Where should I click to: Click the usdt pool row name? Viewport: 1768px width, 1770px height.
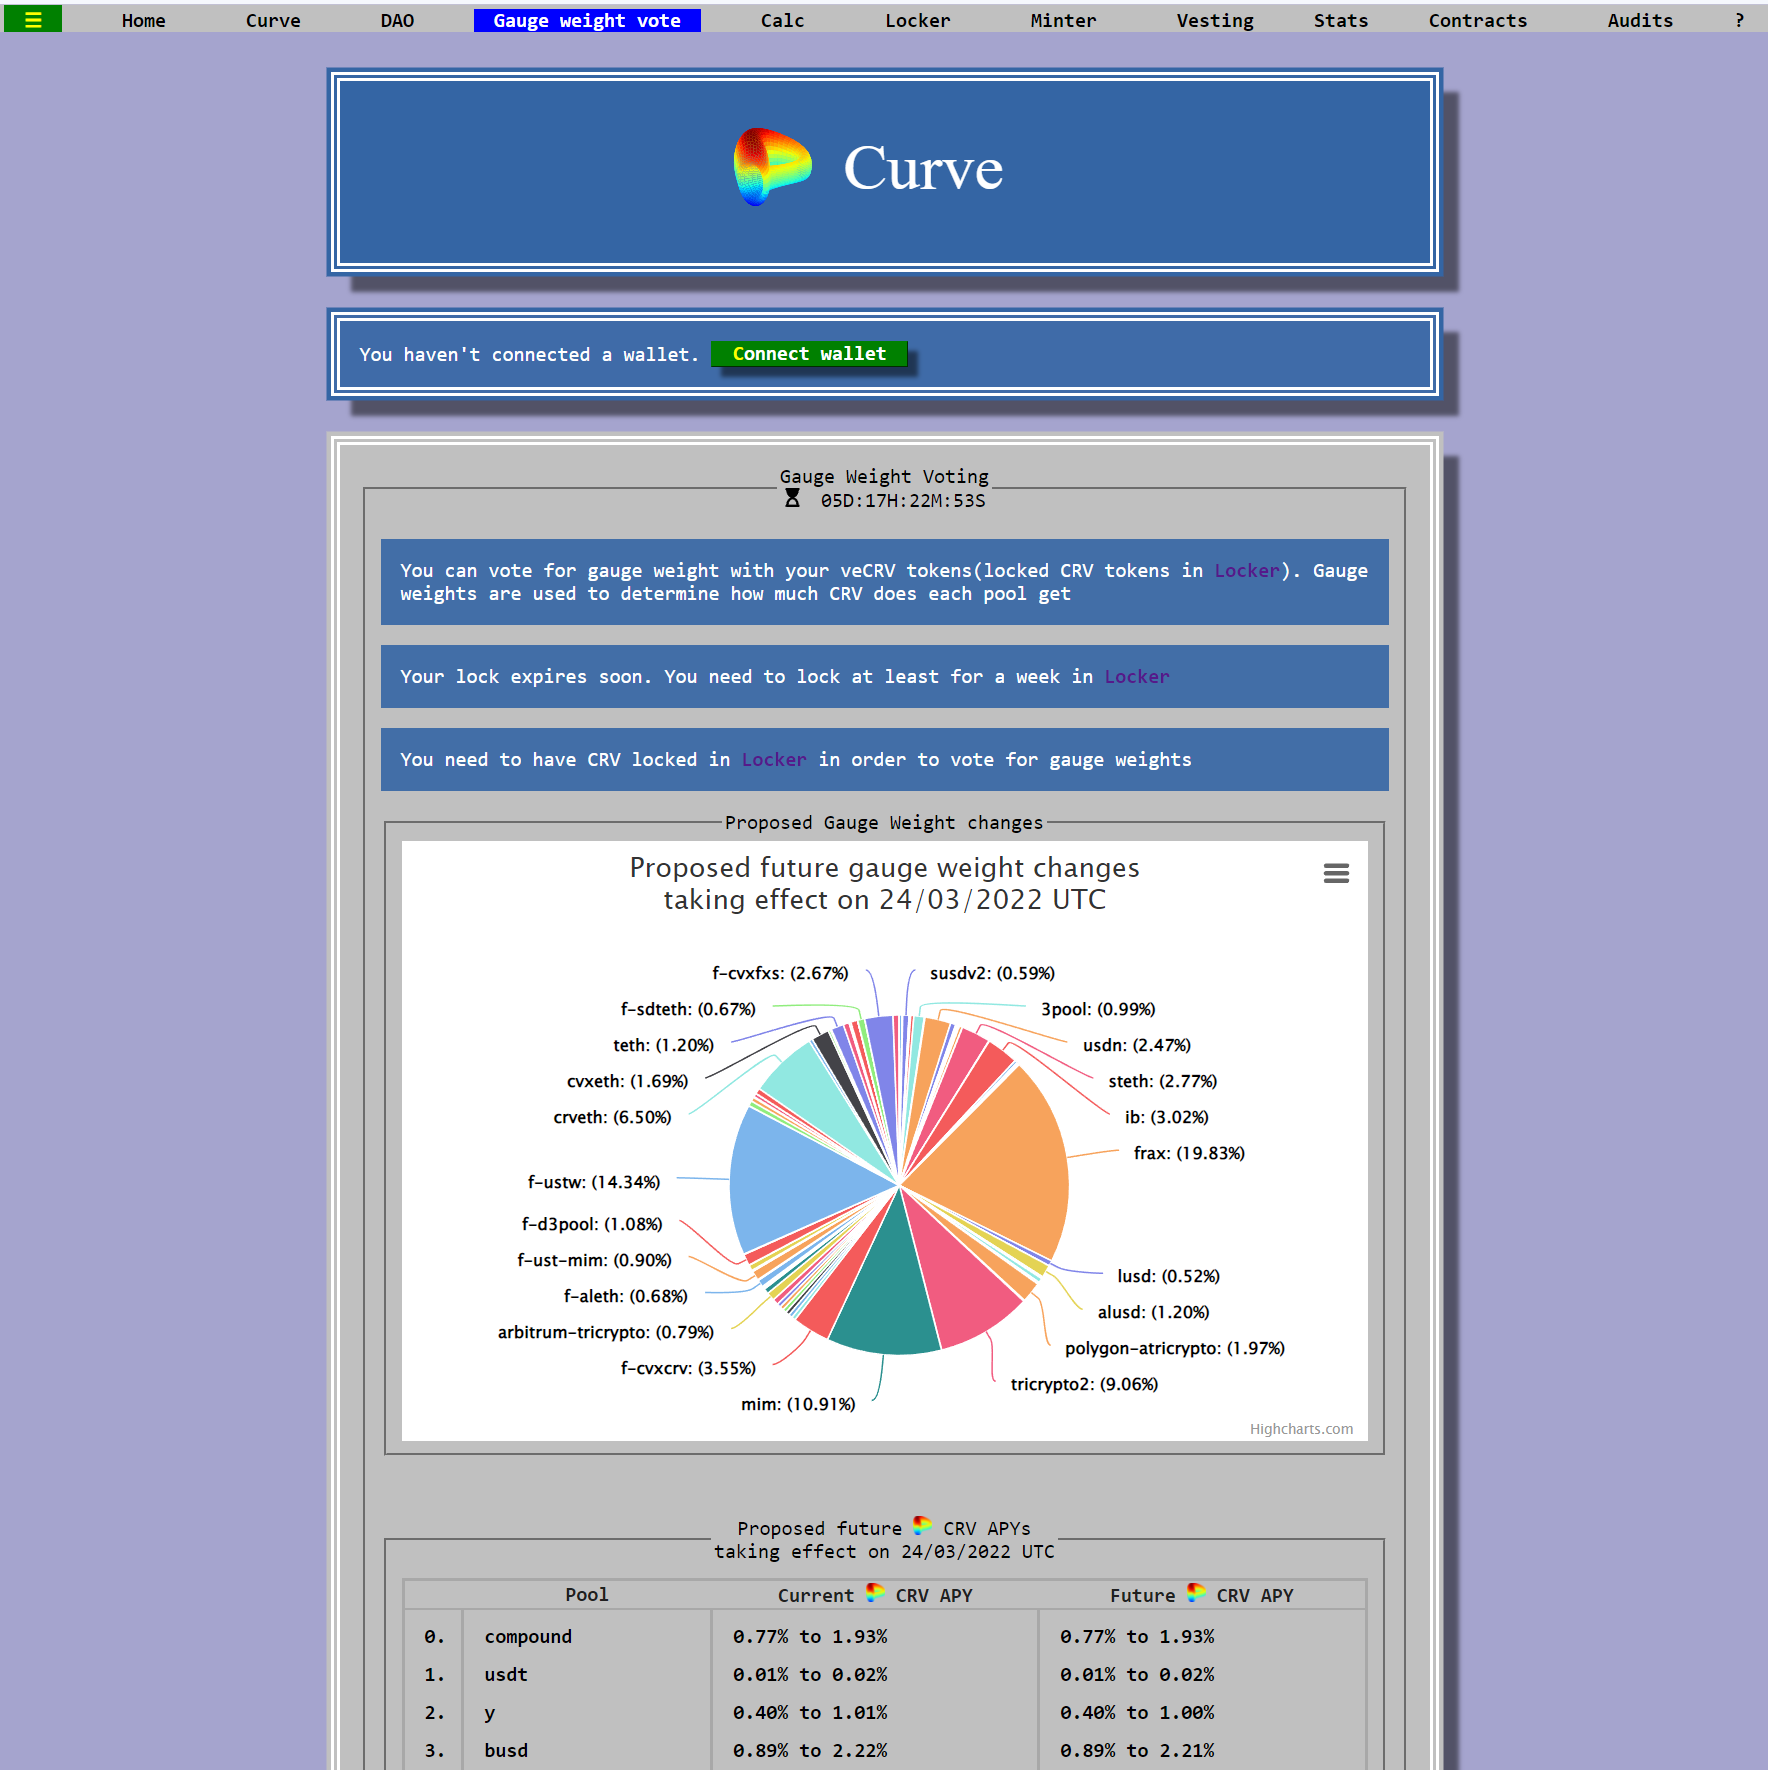505,1674
